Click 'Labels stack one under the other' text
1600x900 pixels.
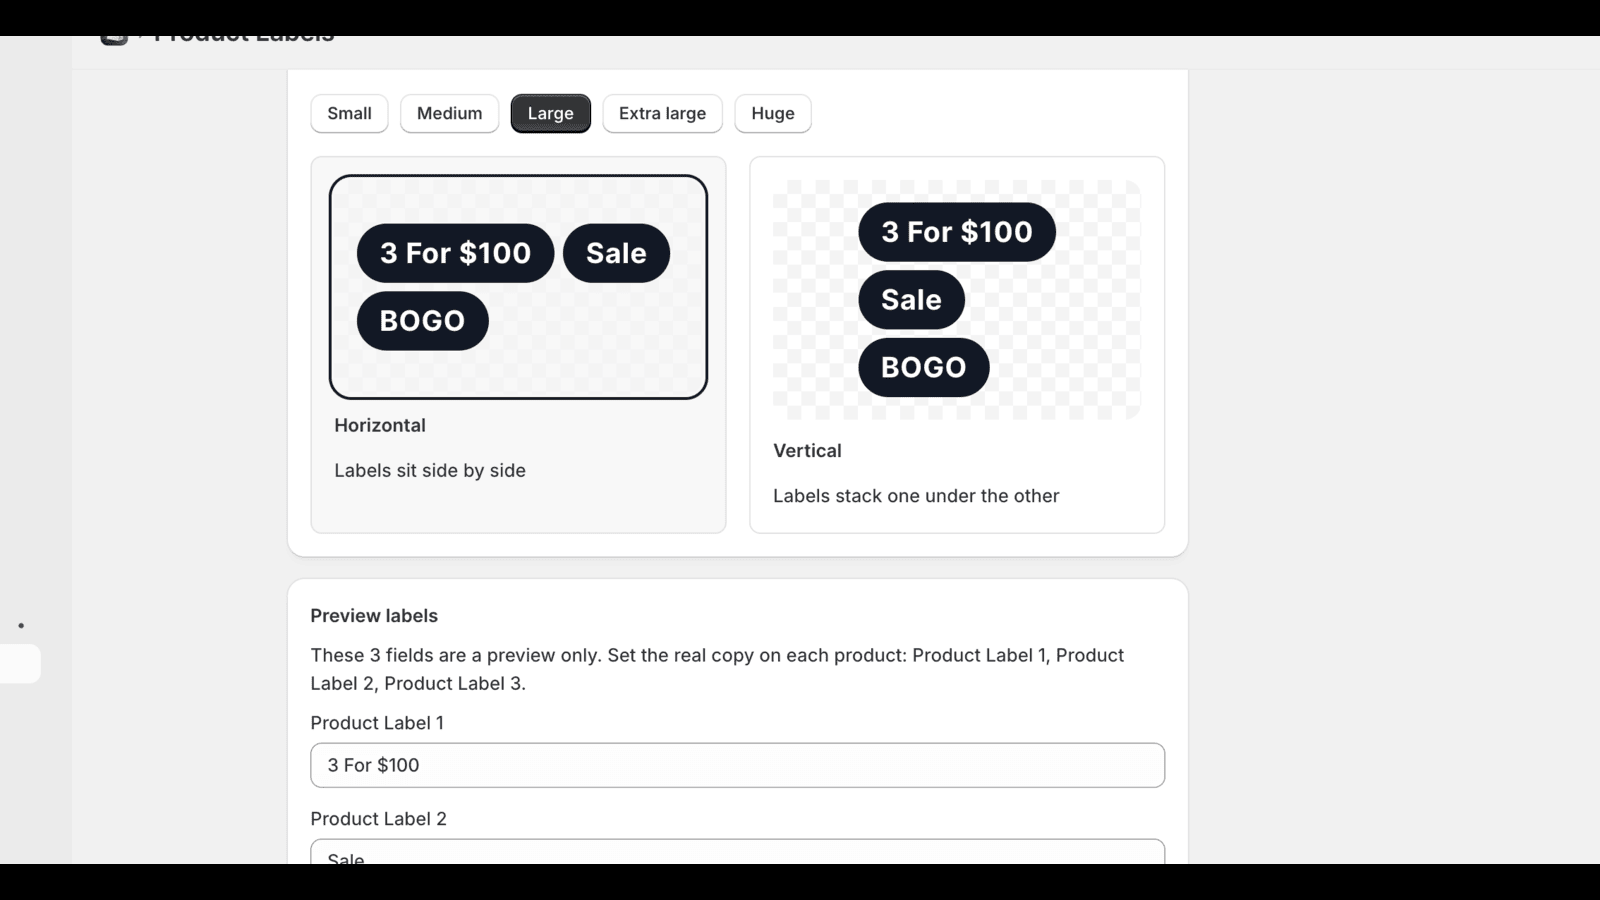click(916, 496)
